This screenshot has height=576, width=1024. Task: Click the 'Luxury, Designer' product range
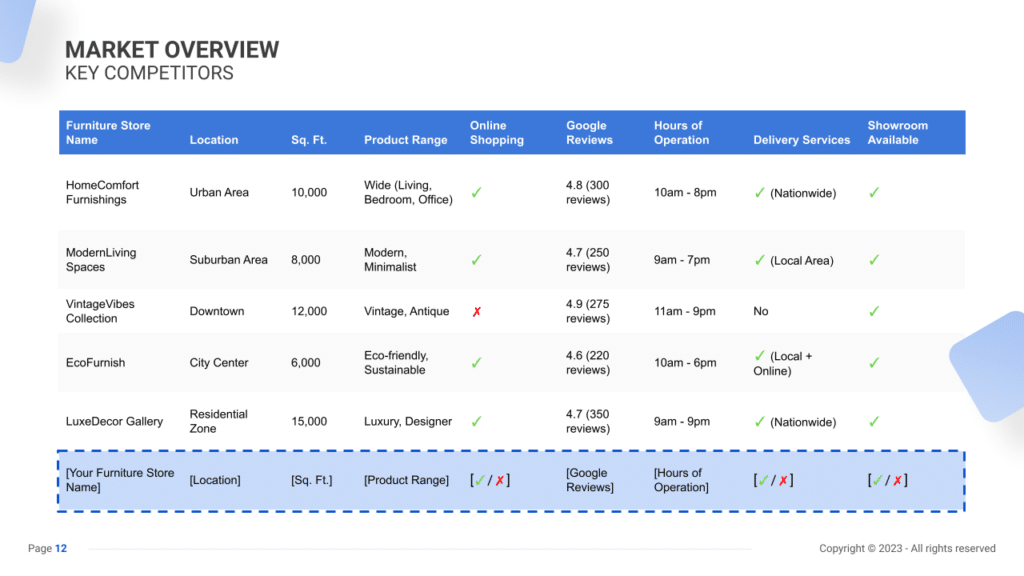(408, 421)
